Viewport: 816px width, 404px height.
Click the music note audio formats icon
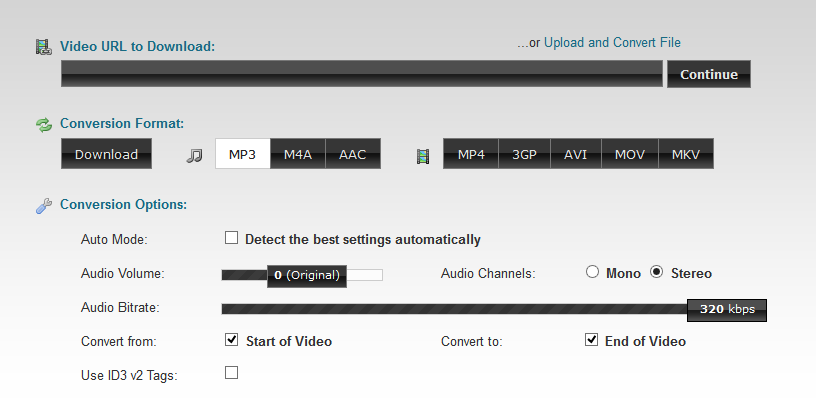tap(194, 155)
